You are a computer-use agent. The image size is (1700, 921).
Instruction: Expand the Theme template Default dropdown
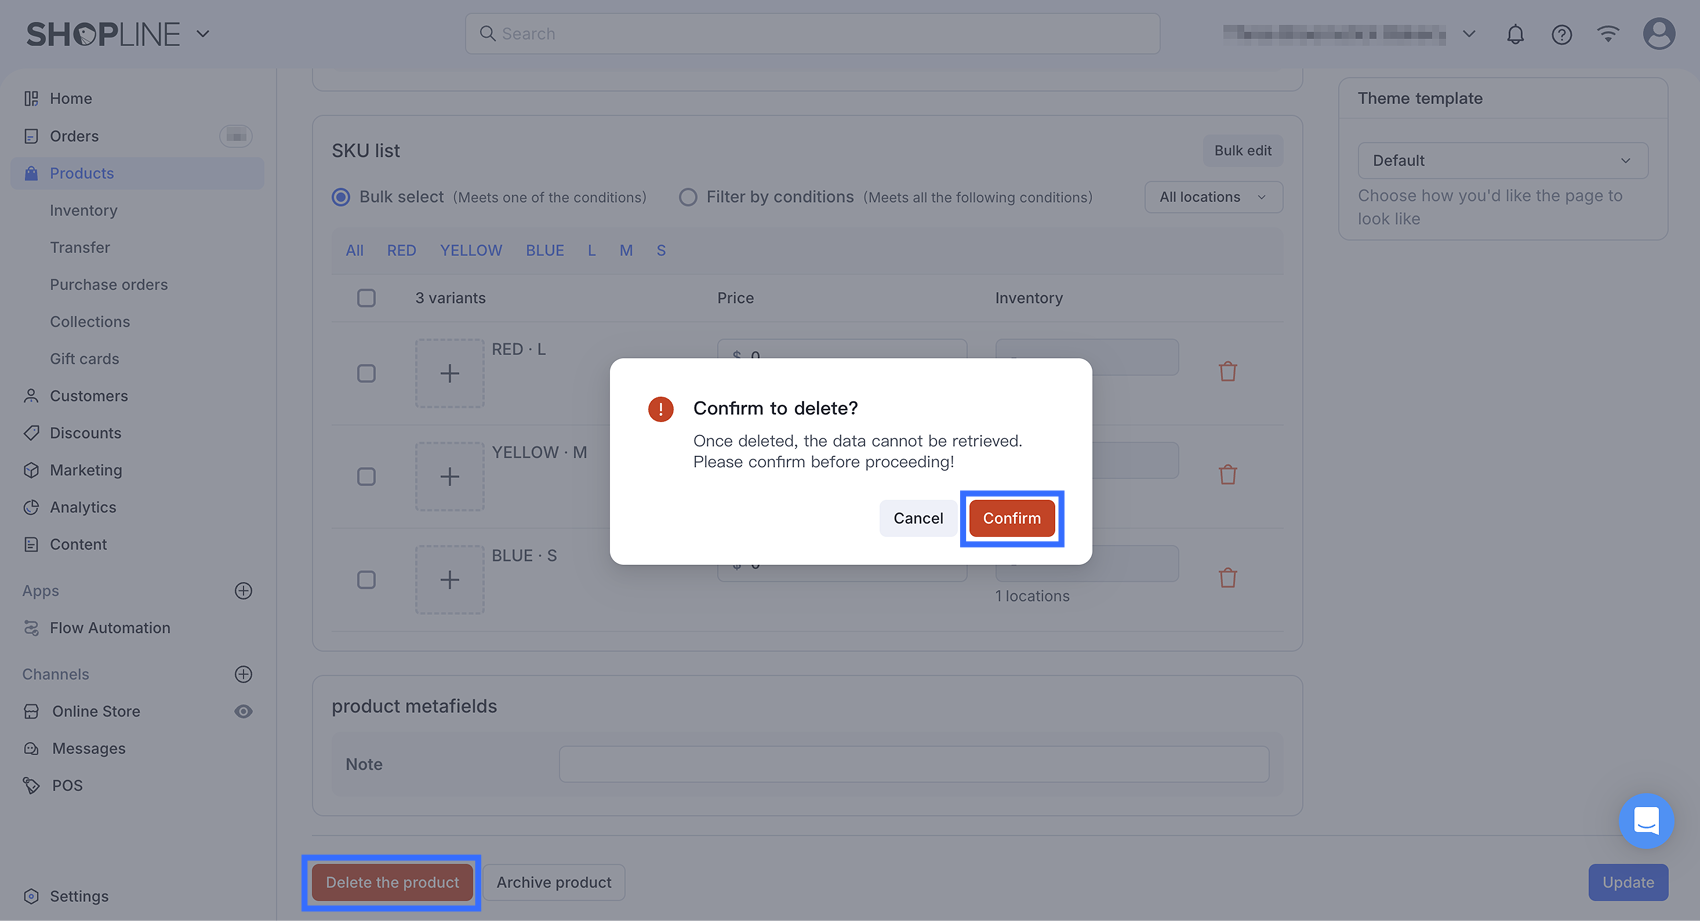[1502, 161]
